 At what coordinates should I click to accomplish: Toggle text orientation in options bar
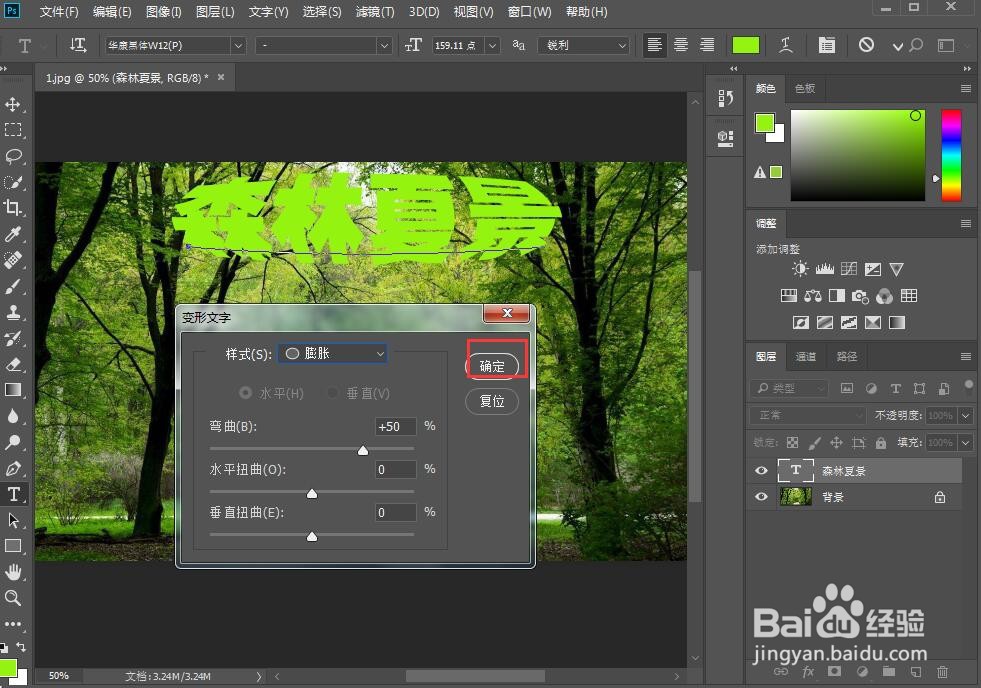pos(78,45)
